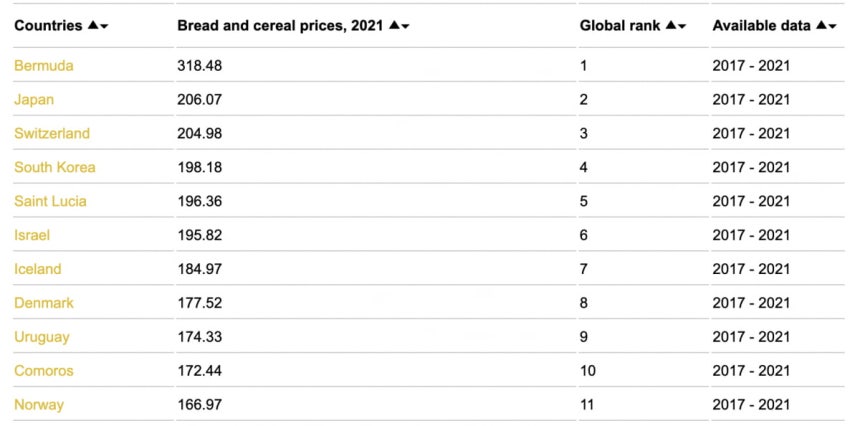Image resolution: width=860 pixels, height=426 pixels.
Task: Sort ascending by Global rank arrow
Action: tap(671, 25)
